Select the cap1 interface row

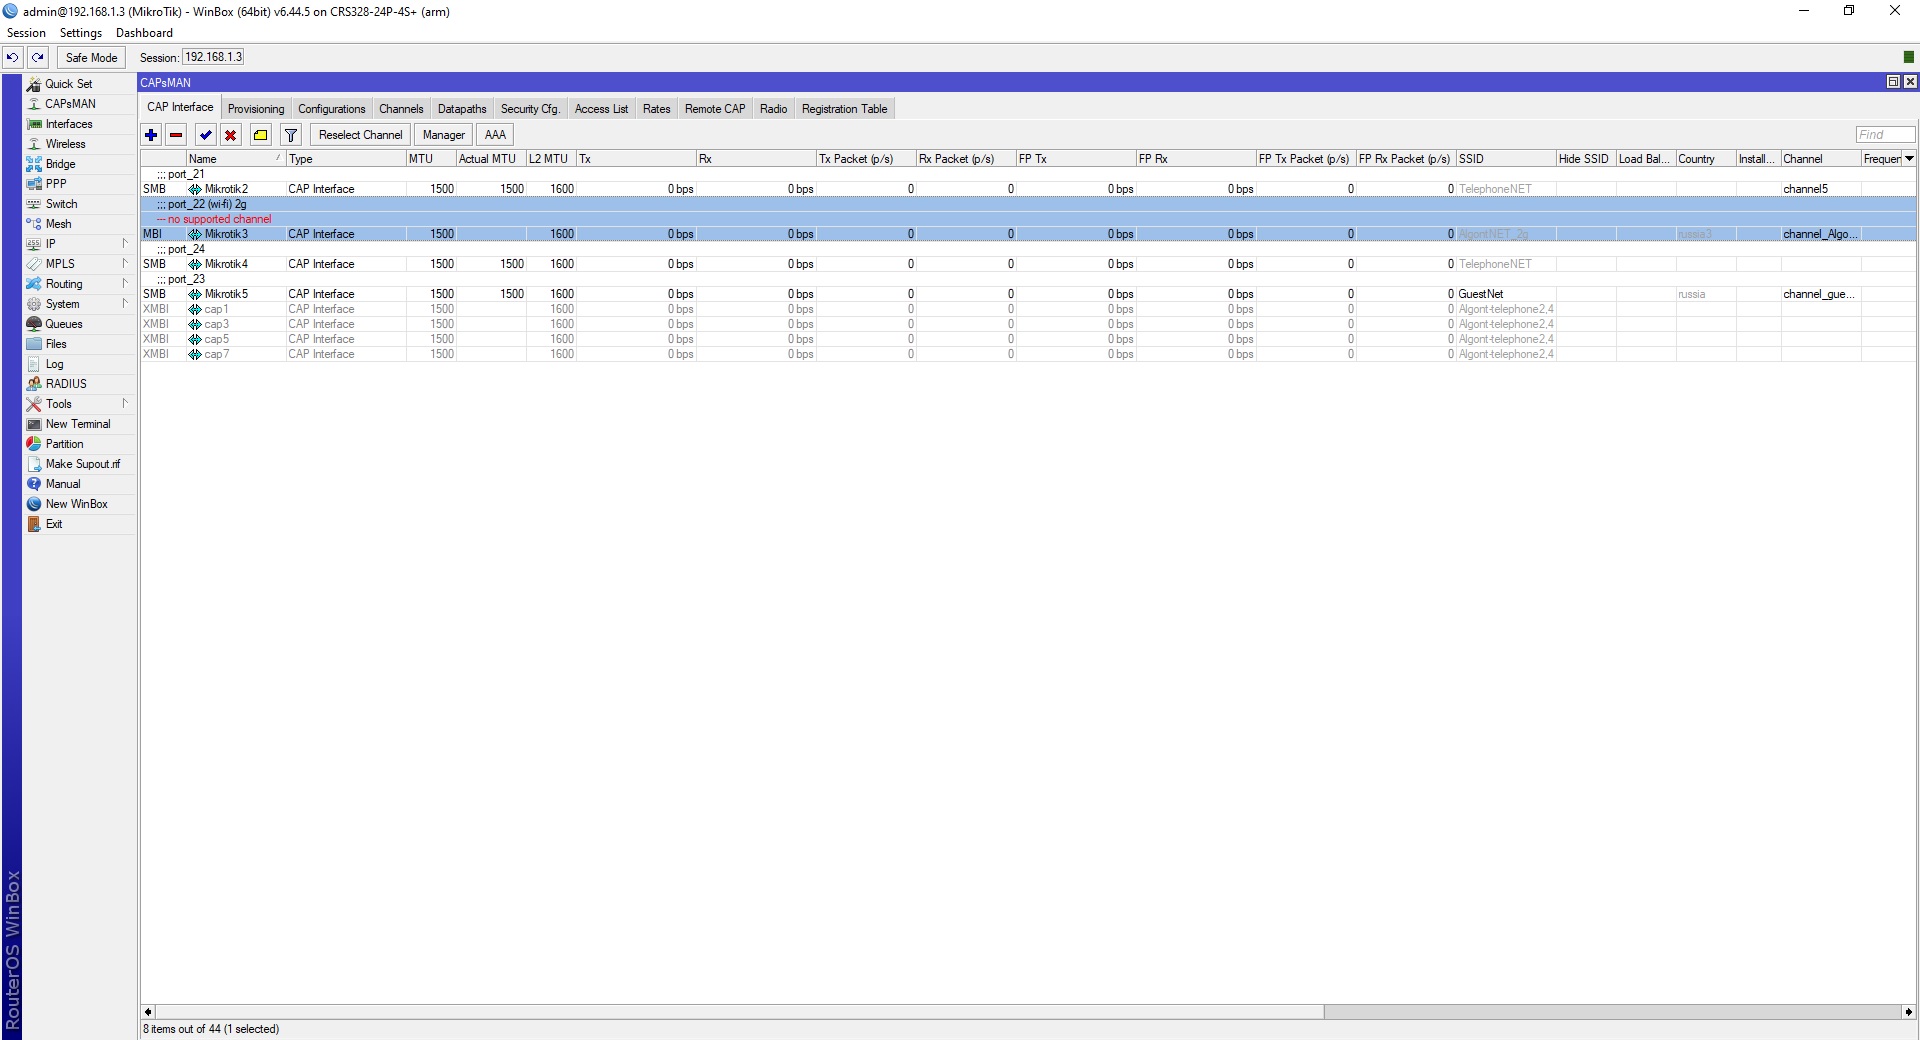click(1028, 309)
